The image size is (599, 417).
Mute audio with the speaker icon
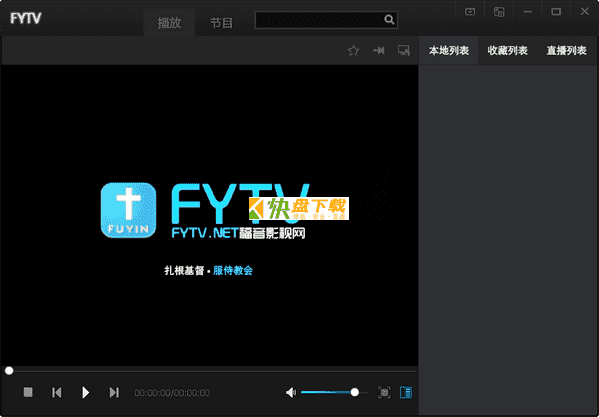pos(291,392)
